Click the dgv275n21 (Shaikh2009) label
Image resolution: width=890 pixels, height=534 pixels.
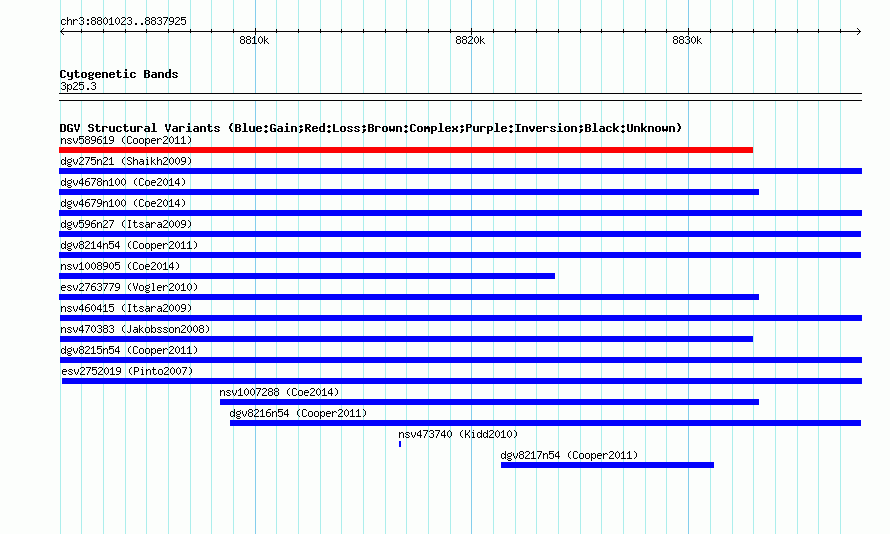point(126,161)
